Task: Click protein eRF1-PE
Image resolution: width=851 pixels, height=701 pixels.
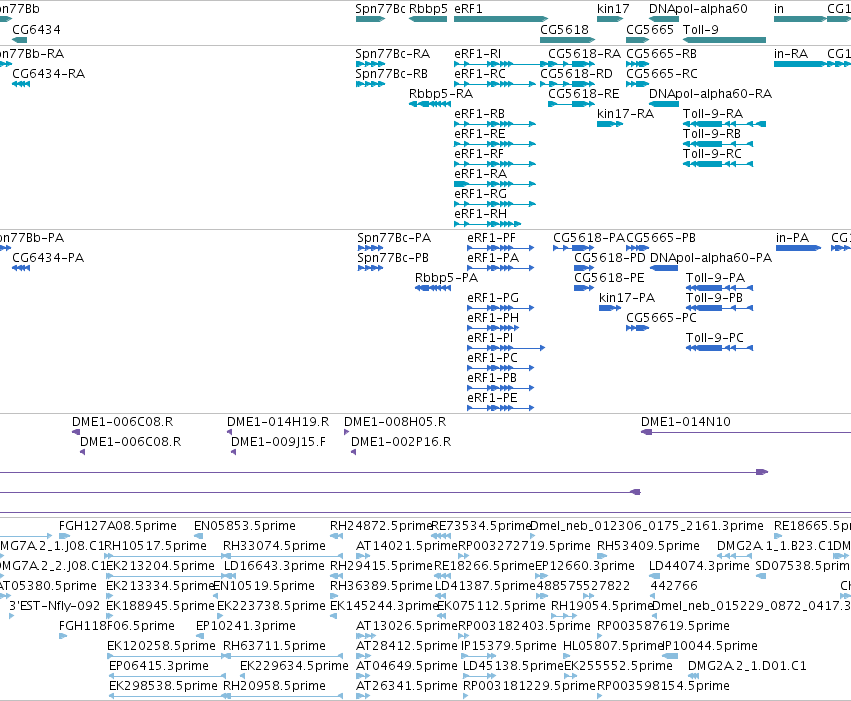Action: (x=492, y=398)
